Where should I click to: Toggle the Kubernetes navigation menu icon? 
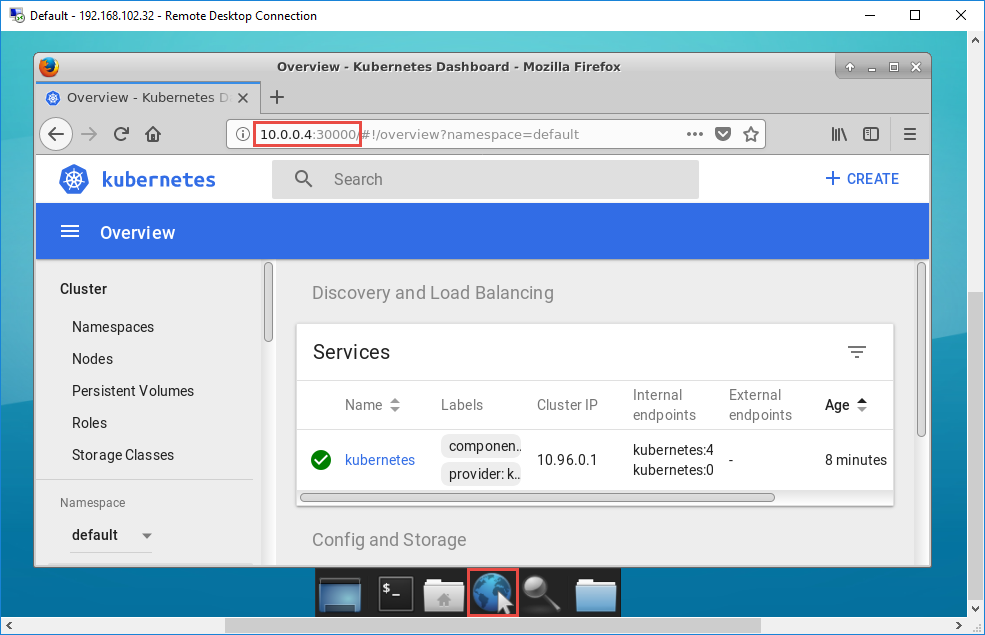point(70,232)
